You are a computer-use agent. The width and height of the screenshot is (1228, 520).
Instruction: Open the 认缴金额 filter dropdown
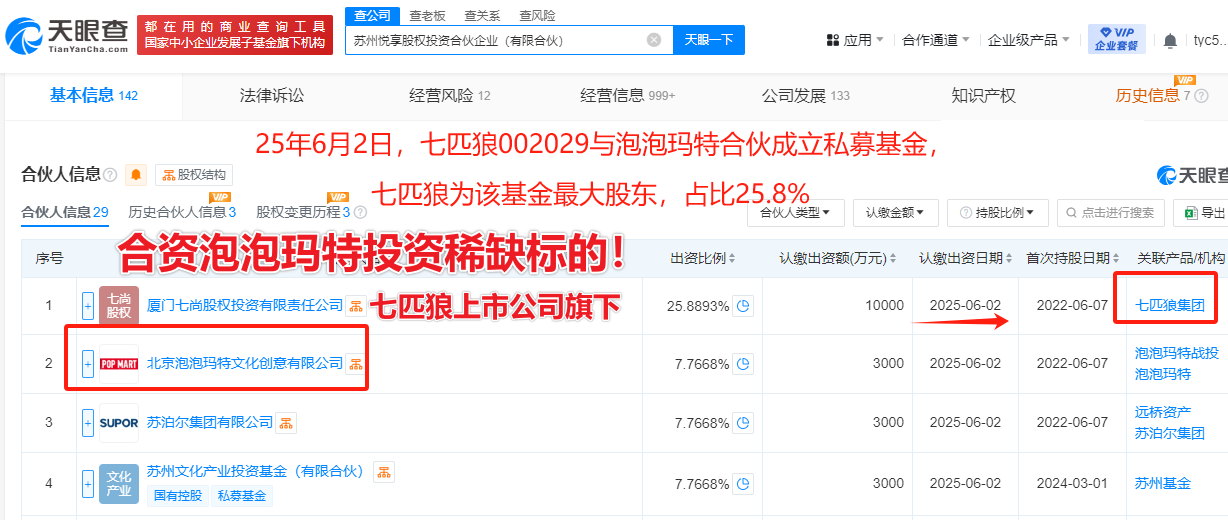(x=895, y=213)
